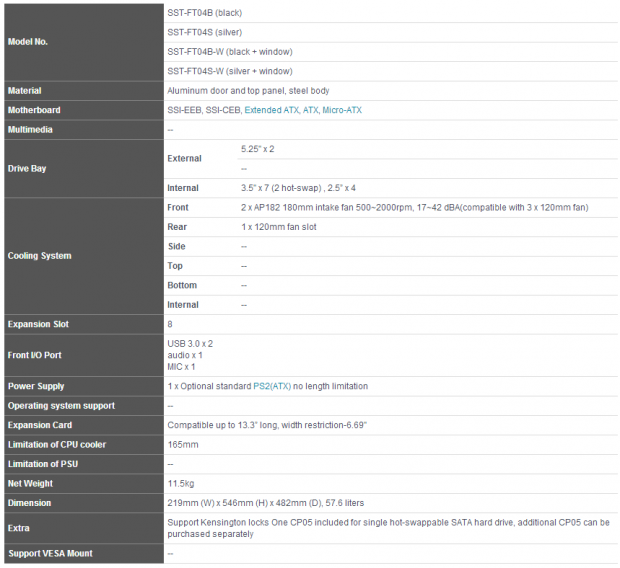Open the PS2(ATX) power supply link
The image size is (620, 568).
coord(272,386)
